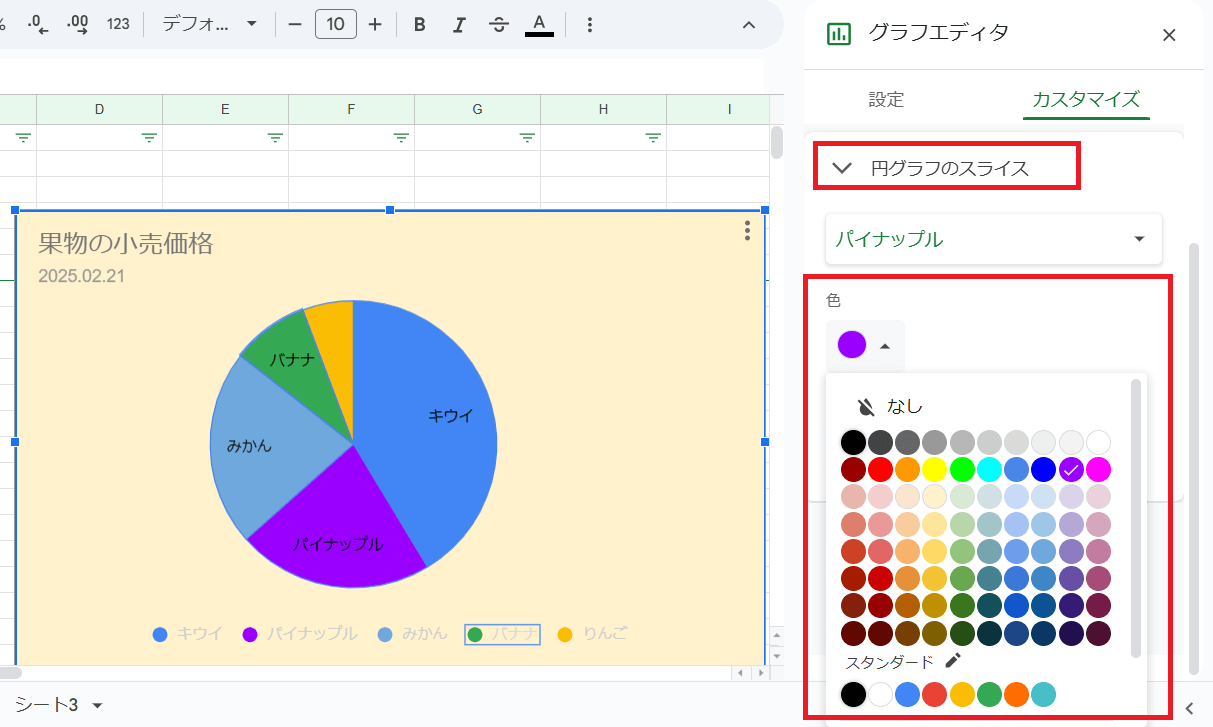Pick the white swatch in the スタンダード row
The height and width of the screenshot is (727, 1213).
[880, 694]
